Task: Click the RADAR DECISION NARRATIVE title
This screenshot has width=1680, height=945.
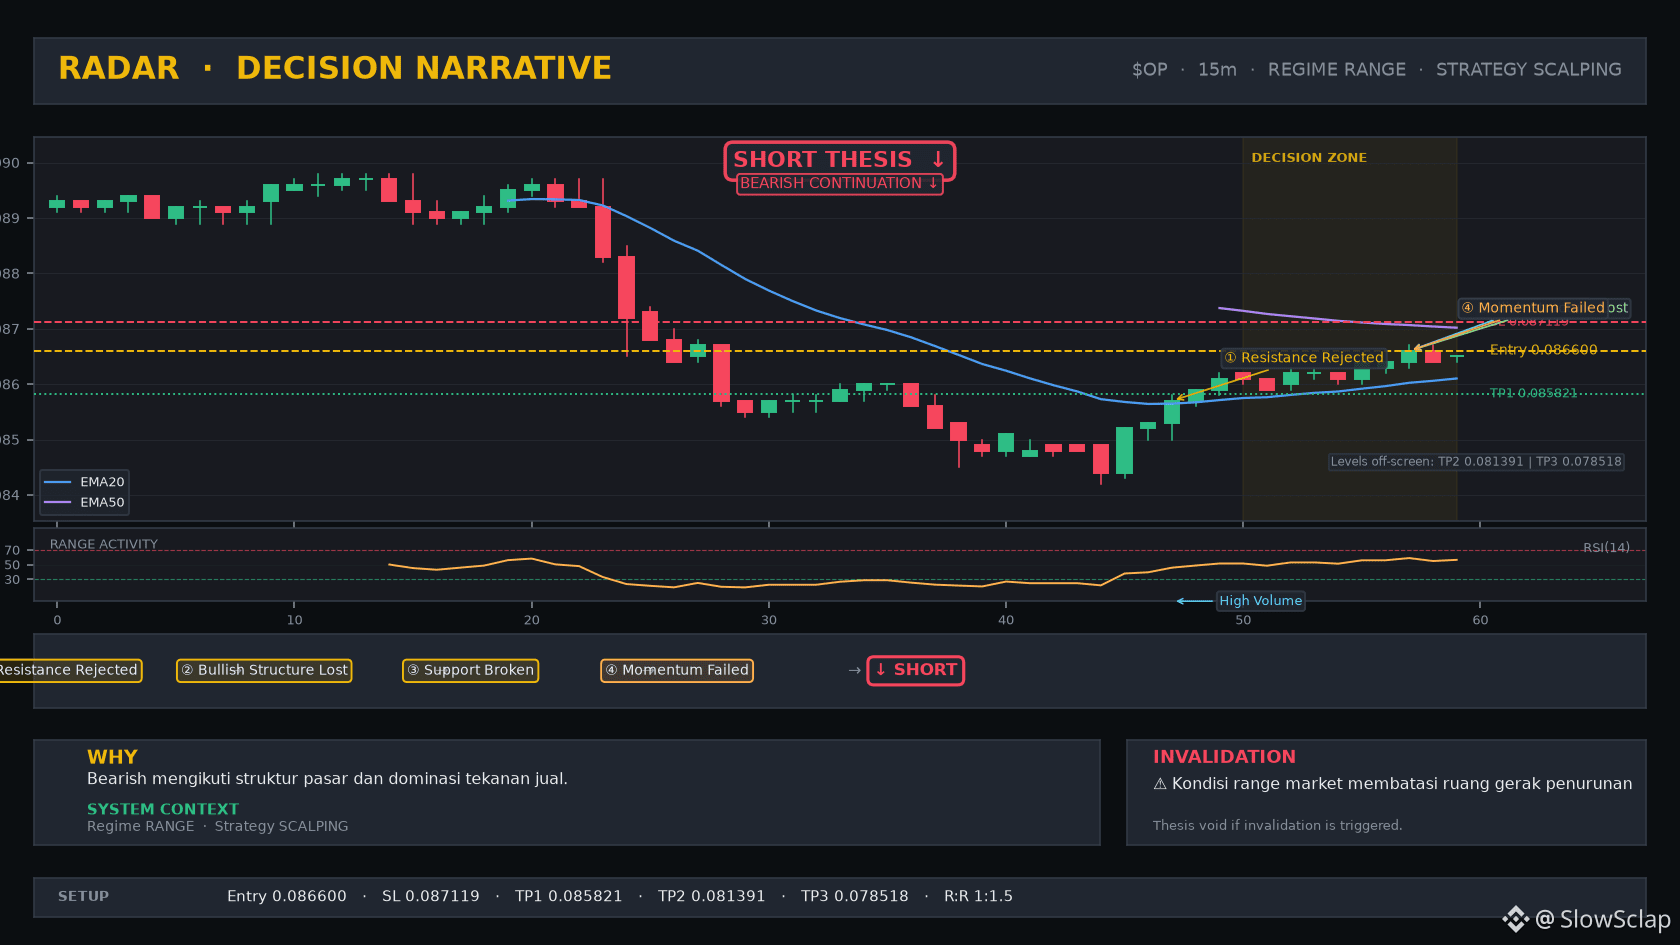Action: 335,68
